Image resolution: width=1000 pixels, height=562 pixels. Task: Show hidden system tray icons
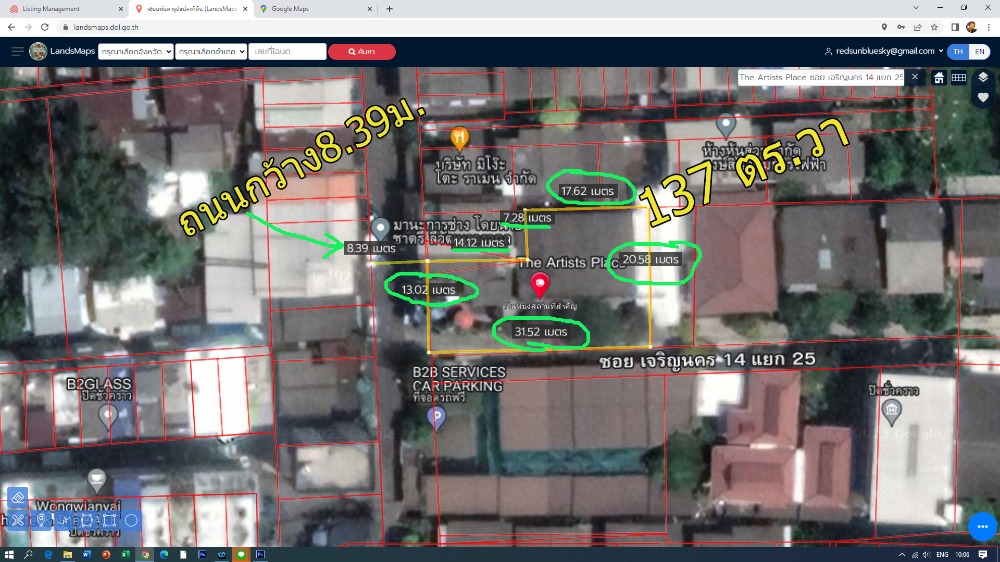pos(902,554)
